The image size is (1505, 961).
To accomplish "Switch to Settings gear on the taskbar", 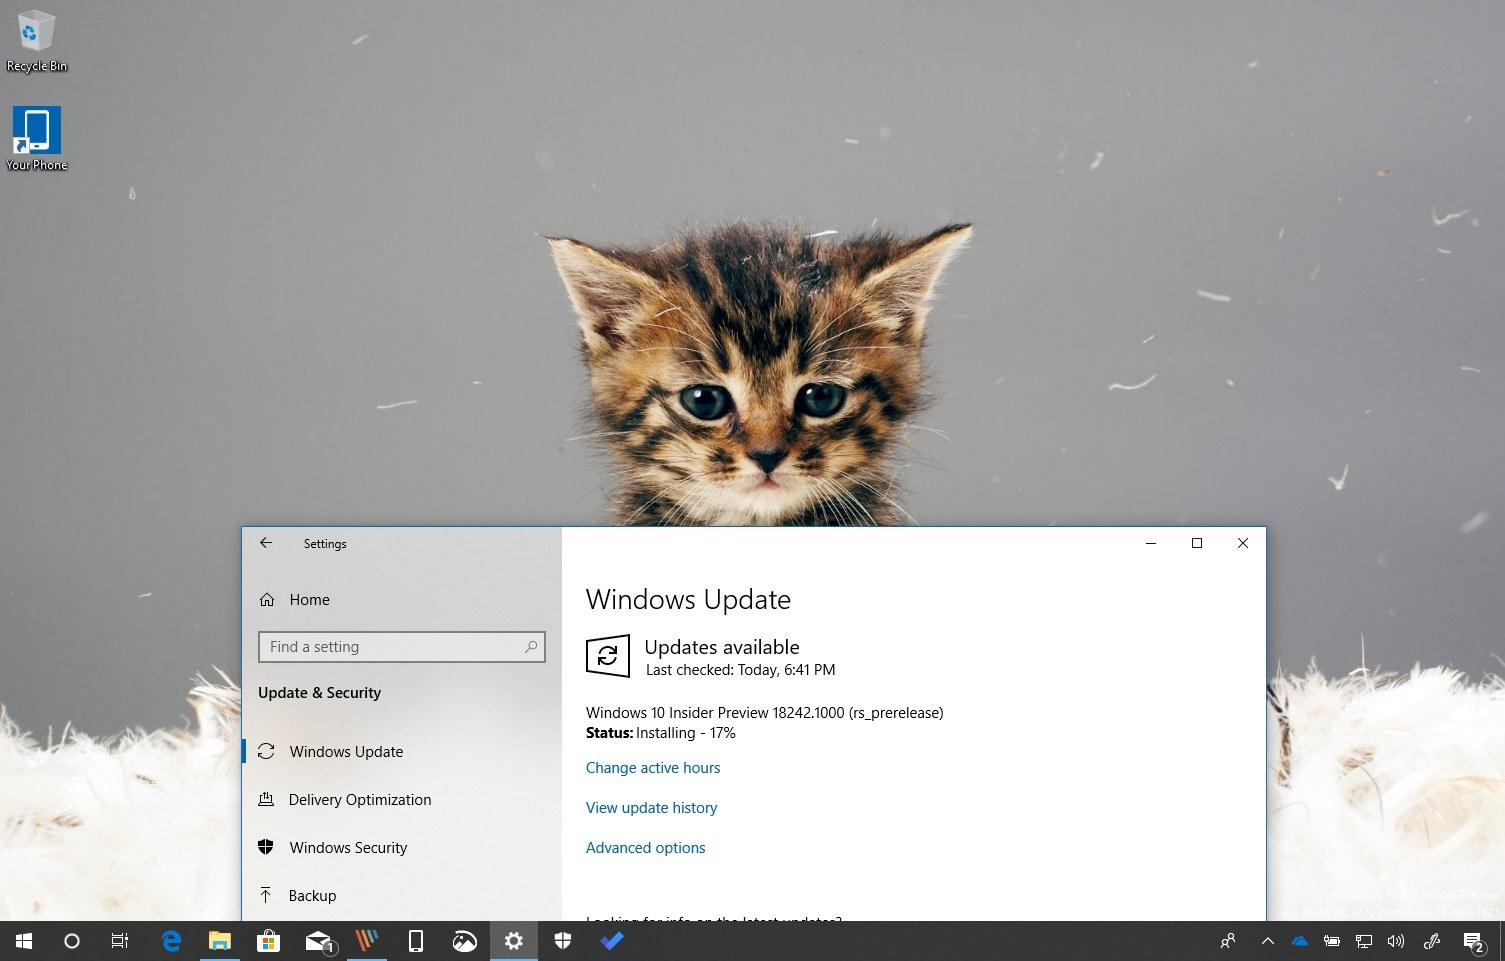I will pos(514,941).
